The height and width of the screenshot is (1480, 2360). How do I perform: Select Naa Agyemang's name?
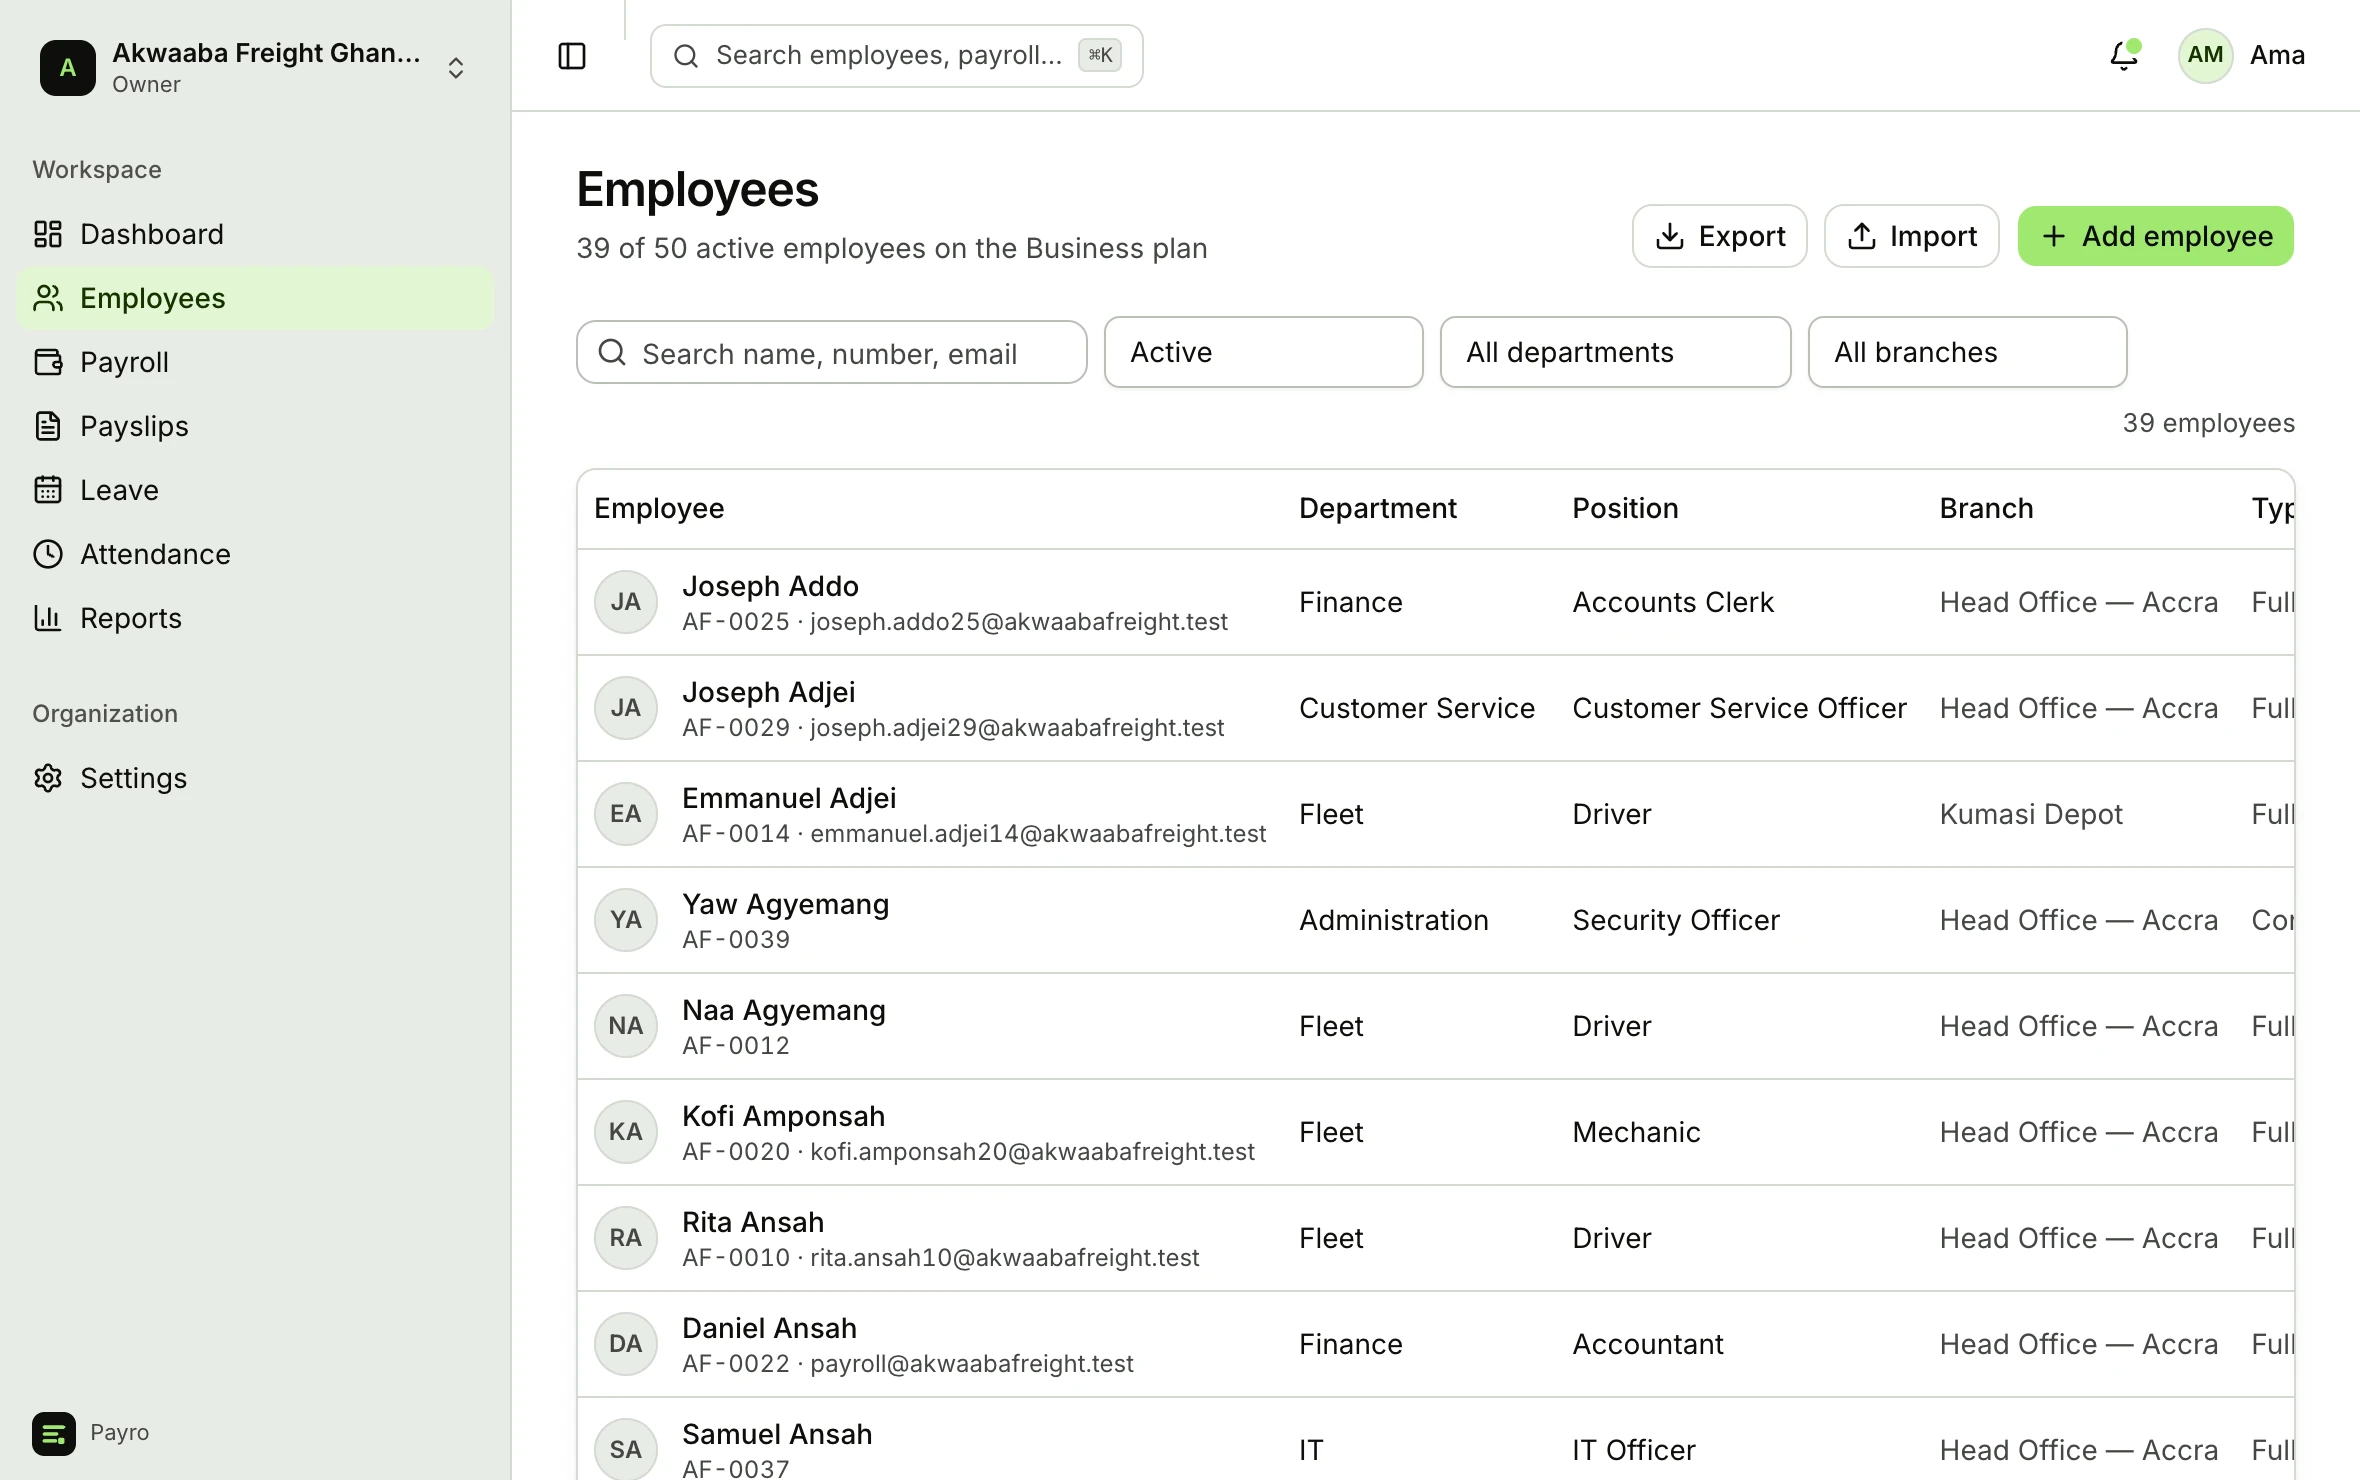tap(784, 1010)
